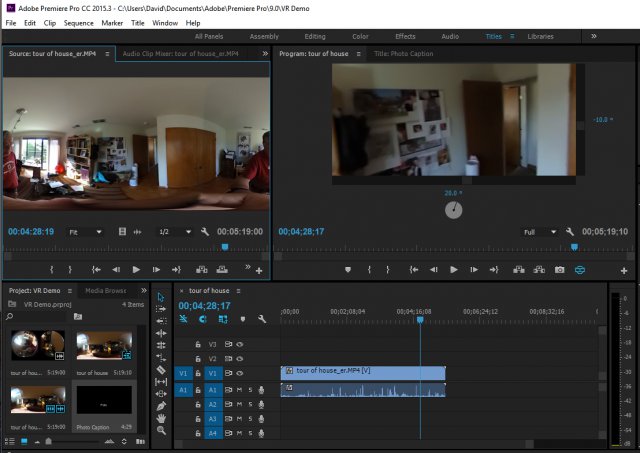Select the Razor tool
Screen dimensions: 640x453
click(x=161, y=370)
